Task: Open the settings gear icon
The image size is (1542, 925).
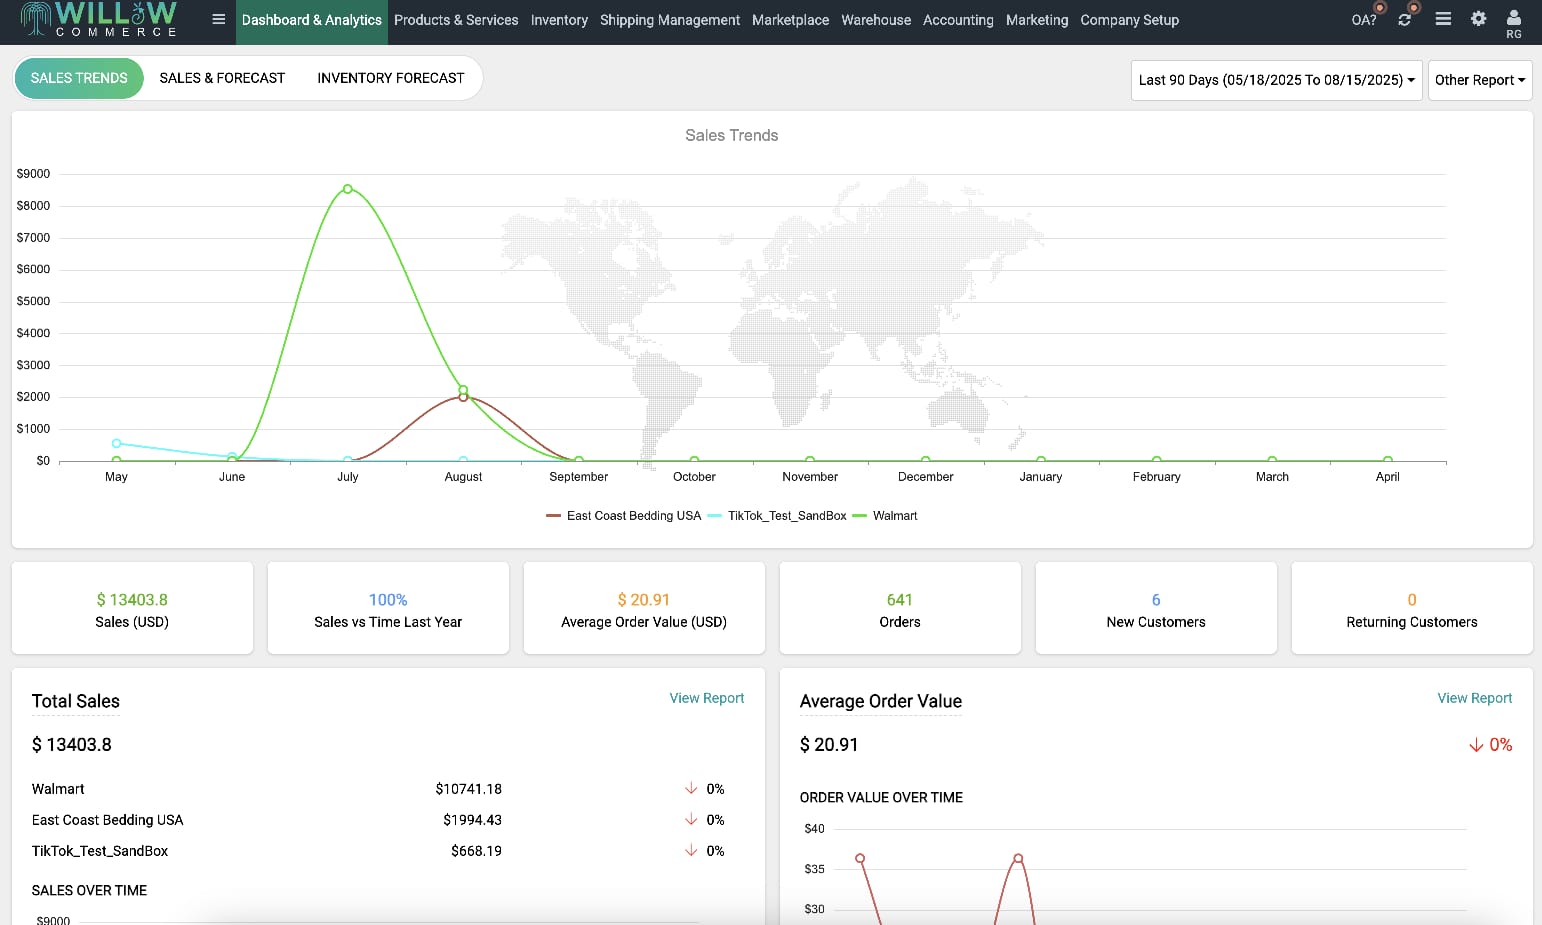Action: click(1478, 19)
